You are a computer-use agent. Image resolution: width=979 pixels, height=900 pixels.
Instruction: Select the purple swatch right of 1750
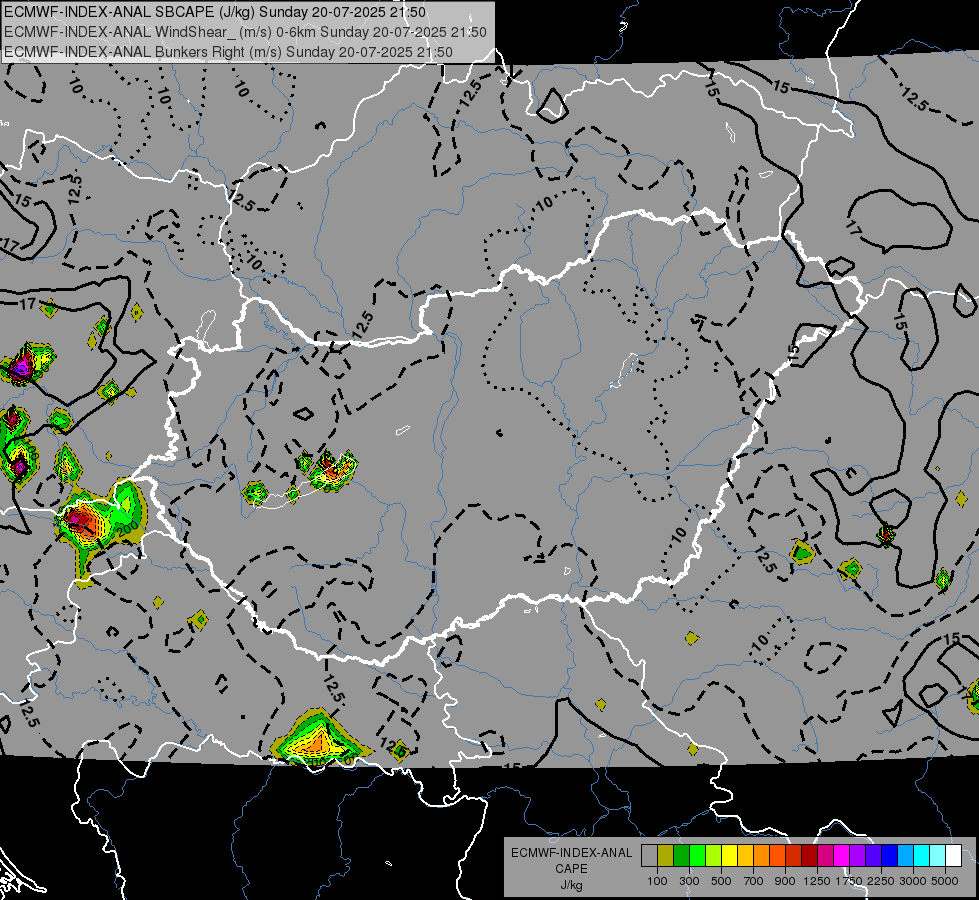pos(858,855)
